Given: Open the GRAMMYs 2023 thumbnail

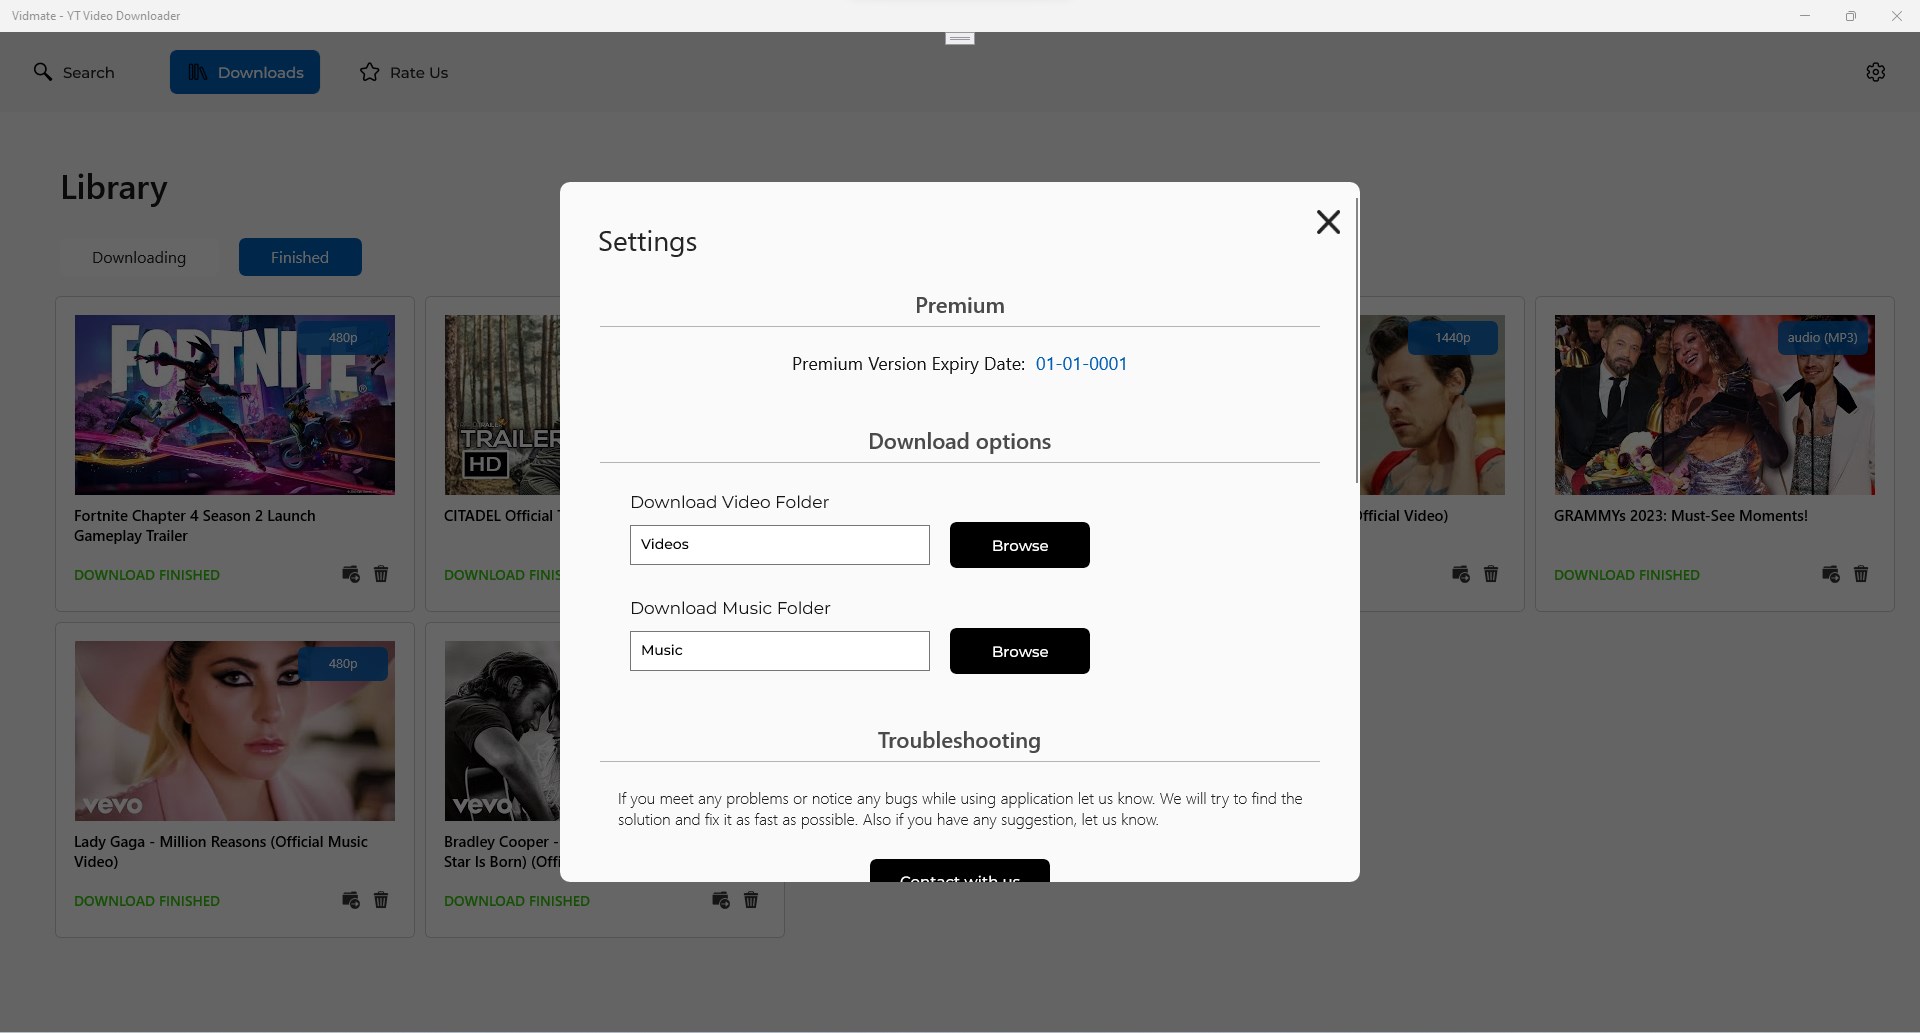Looking at the screenshot, I should click(x=1715, y=405).
